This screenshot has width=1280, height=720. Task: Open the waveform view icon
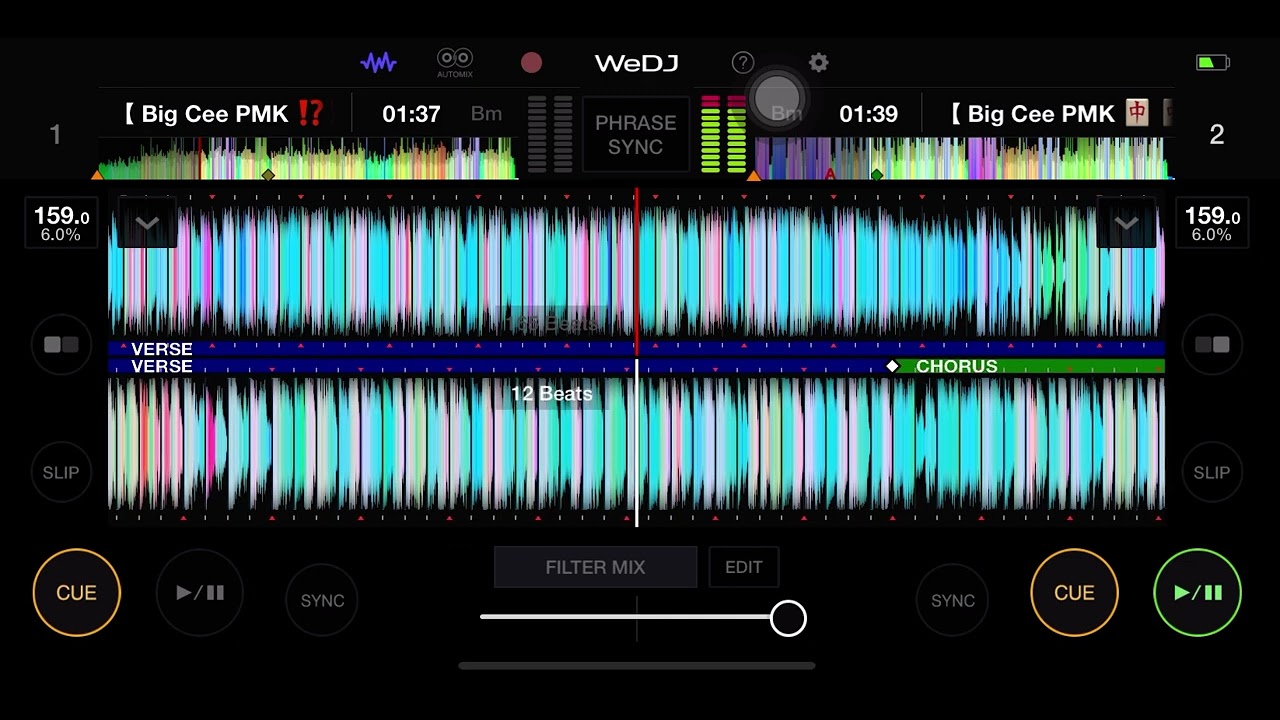pos(379,63)
